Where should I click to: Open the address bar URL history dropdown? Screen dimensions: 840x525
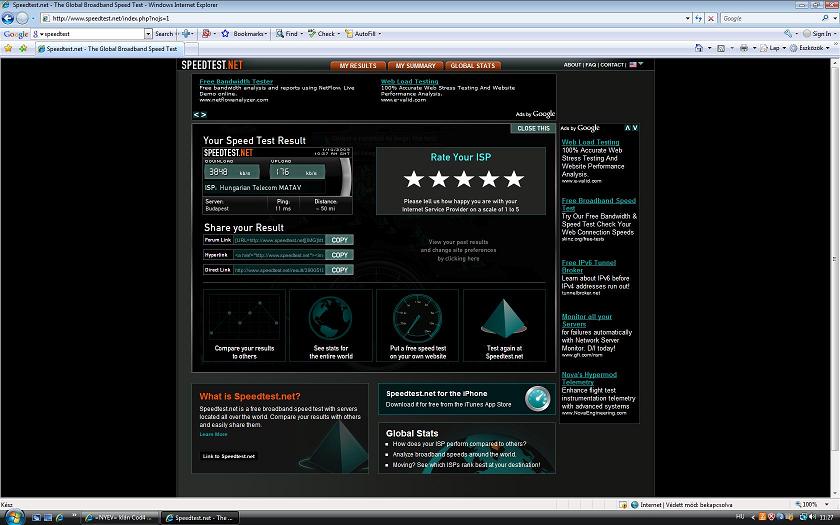pos(688,18)
